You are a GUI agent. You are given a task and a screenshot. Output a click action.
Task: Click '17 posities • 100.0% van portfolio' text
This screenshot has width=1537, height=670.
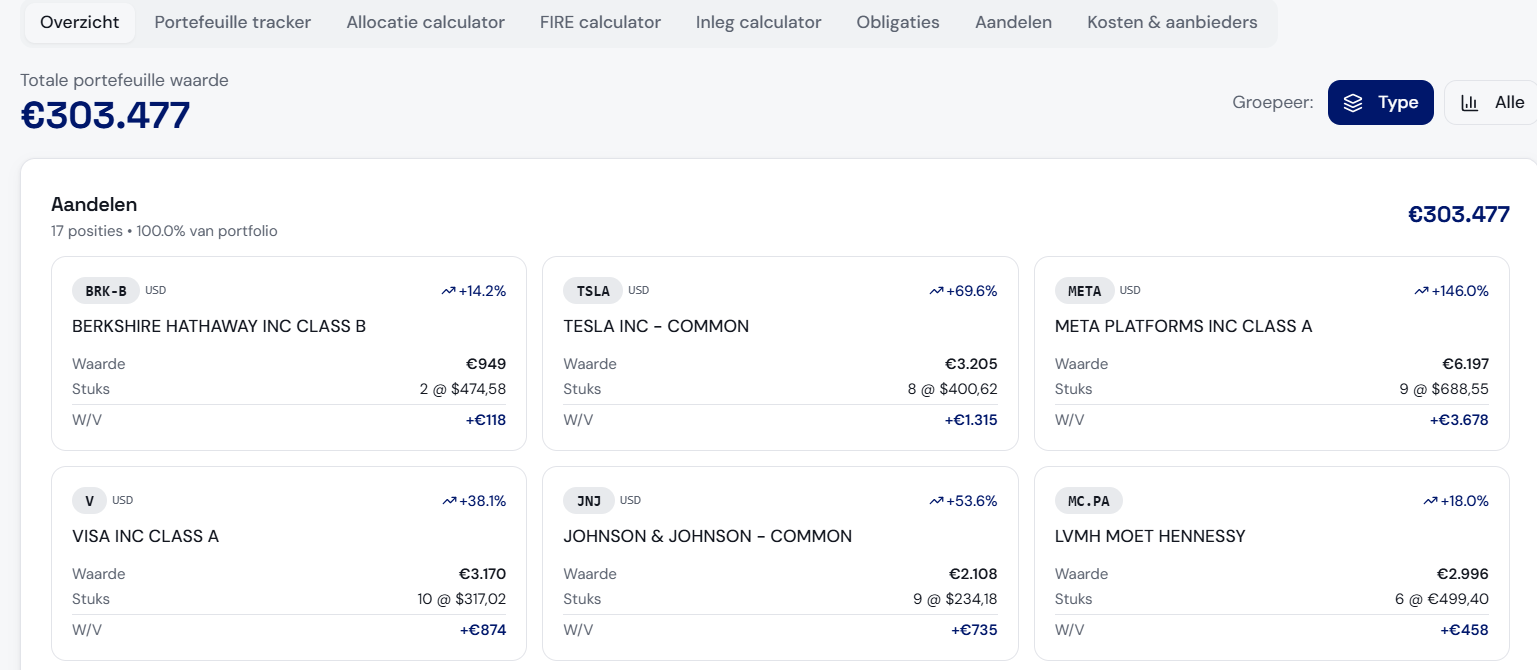164,231
